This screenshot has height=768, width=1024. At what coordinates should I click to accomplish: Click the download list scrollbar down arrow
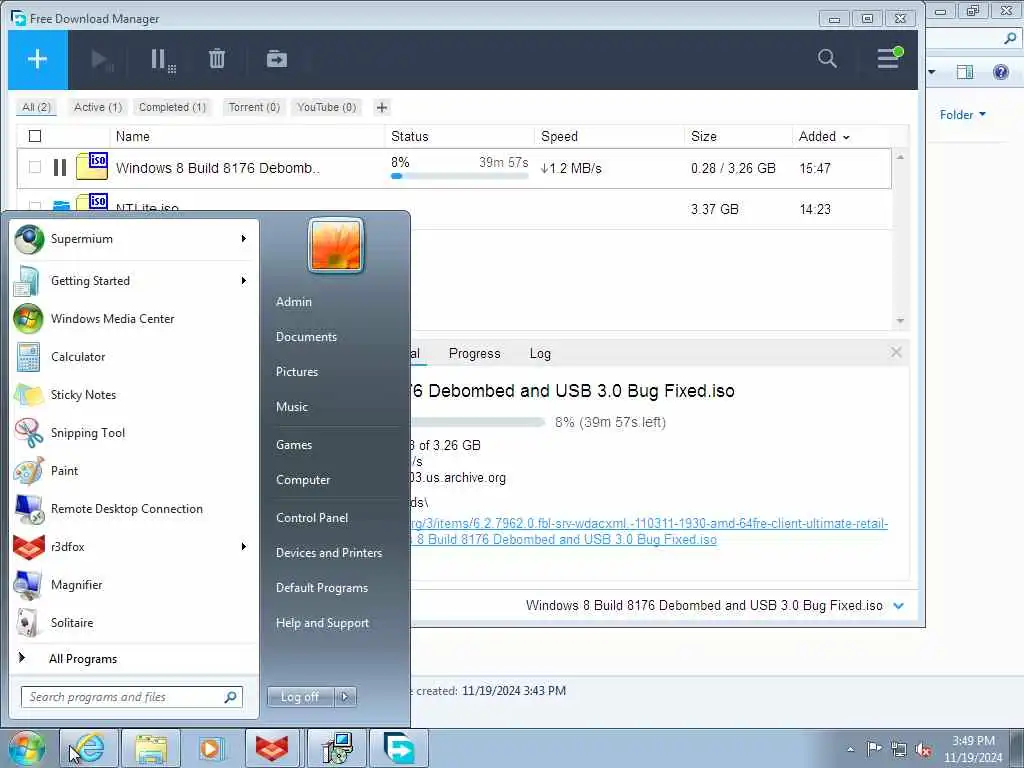901,321
